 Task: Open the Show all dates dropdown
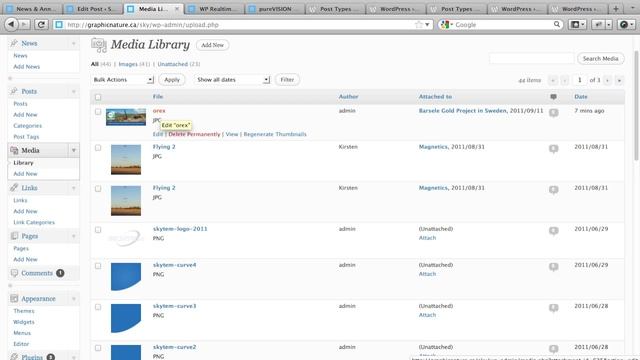pyautogui.click(x=232, y=80)
